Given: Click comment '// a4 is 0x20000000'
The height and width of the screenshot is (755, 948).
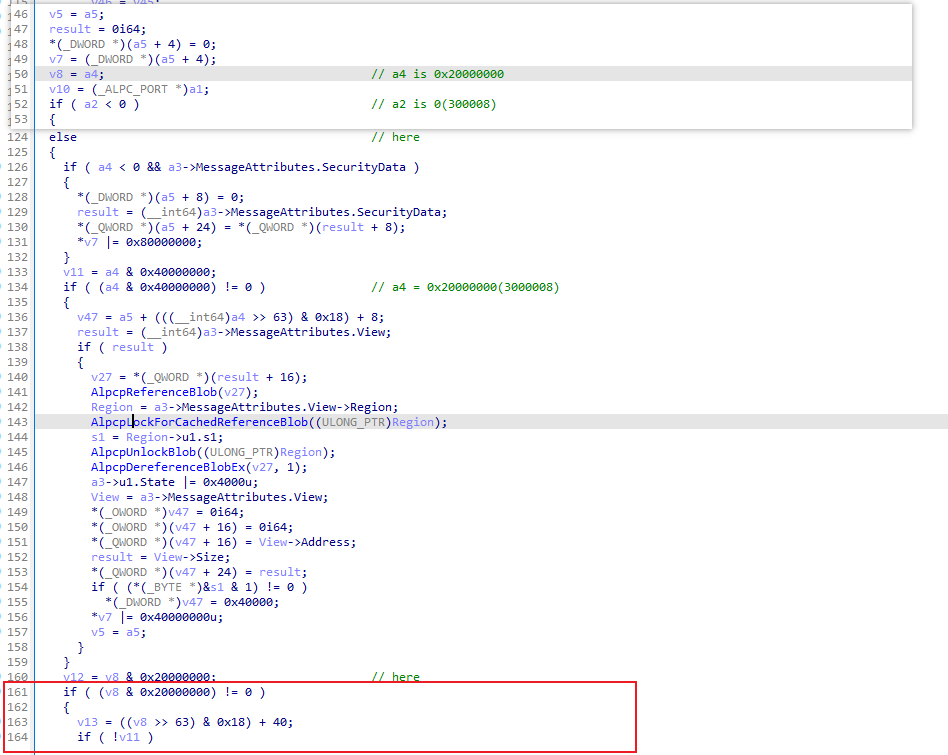Looking at the screenshot, I should (x=438, y=74).
